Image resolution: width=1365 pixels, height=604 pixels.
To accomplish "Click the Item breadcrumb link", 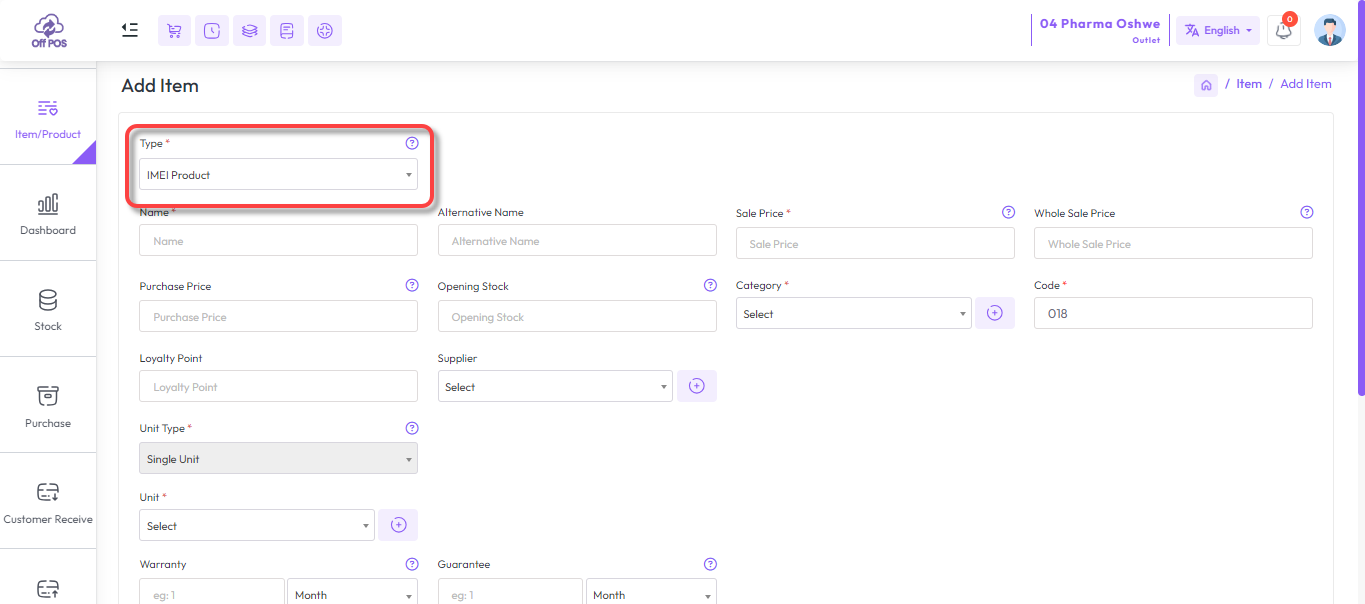I will pyautogui.click(x=1249, y=84).
